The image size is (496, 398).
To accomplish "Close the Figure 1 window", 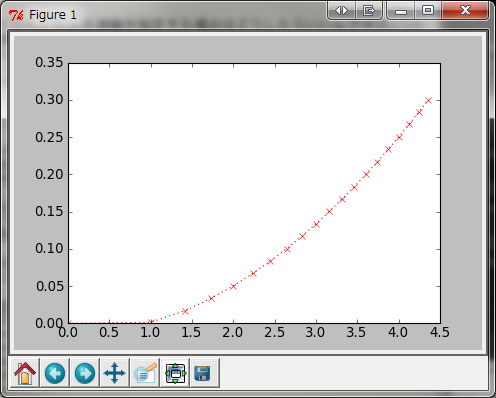I will tap(465, 11).
